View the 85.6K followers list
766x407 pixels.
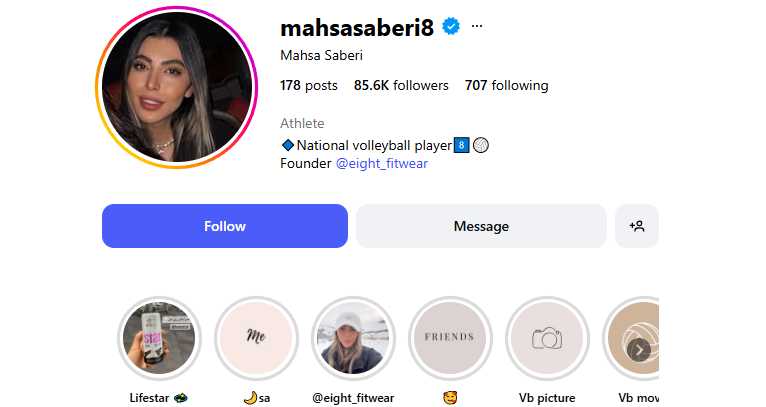(401, 86)
